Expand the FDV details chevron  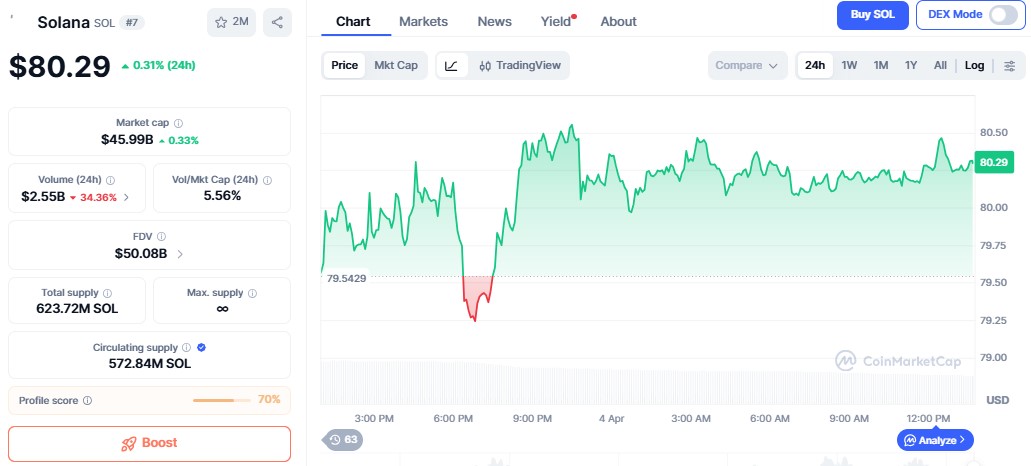point(180,254)
